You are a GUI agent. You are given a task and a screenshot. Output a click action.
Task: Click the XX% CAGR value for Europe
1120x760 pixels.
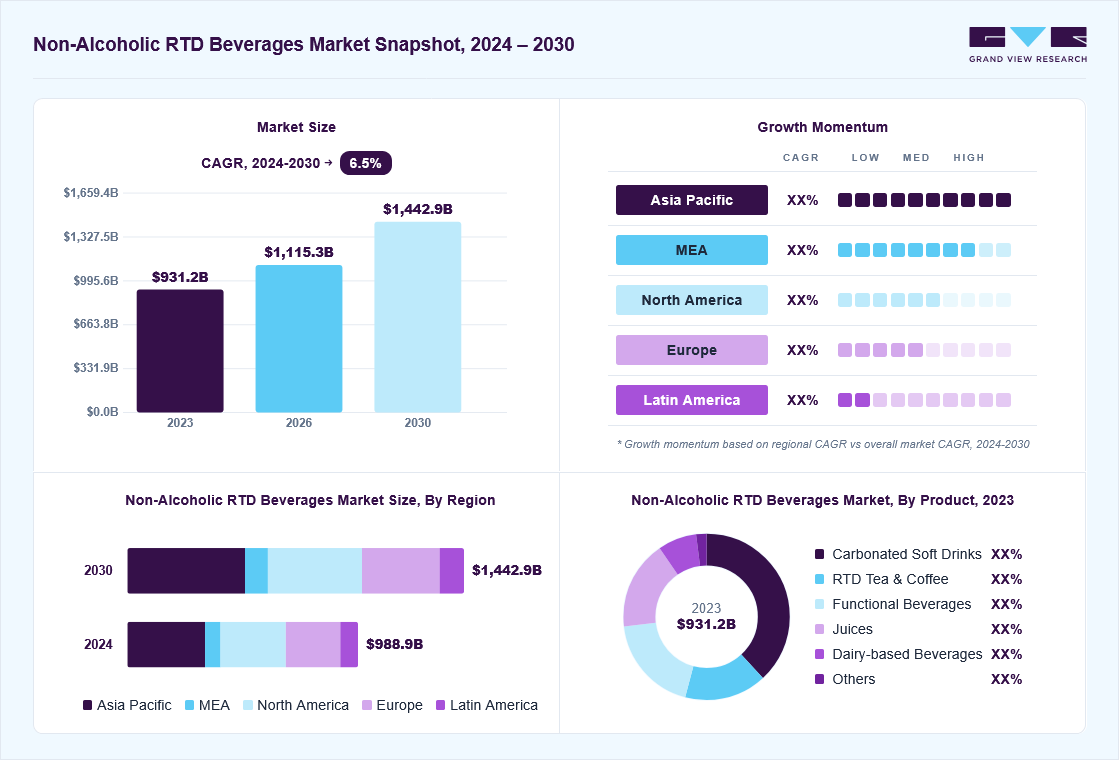click(x=802, y=351)
